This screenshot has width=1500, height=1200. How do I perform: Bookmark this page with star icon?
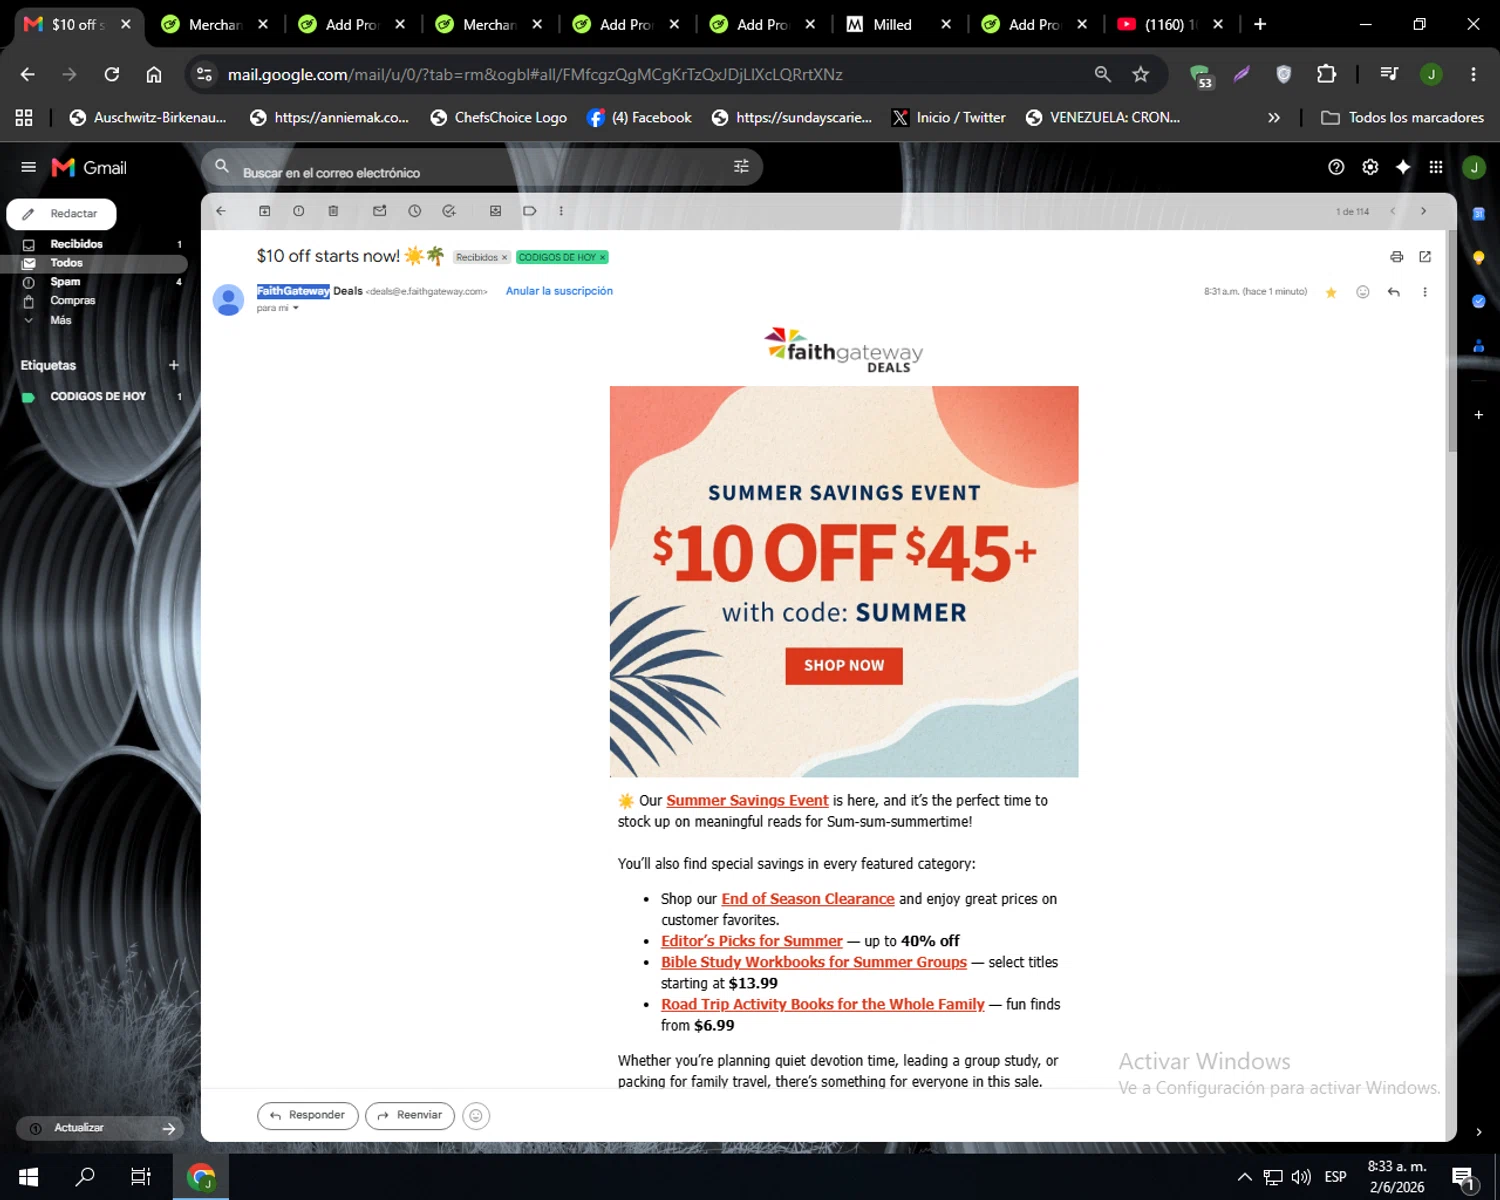[1140, 74]
